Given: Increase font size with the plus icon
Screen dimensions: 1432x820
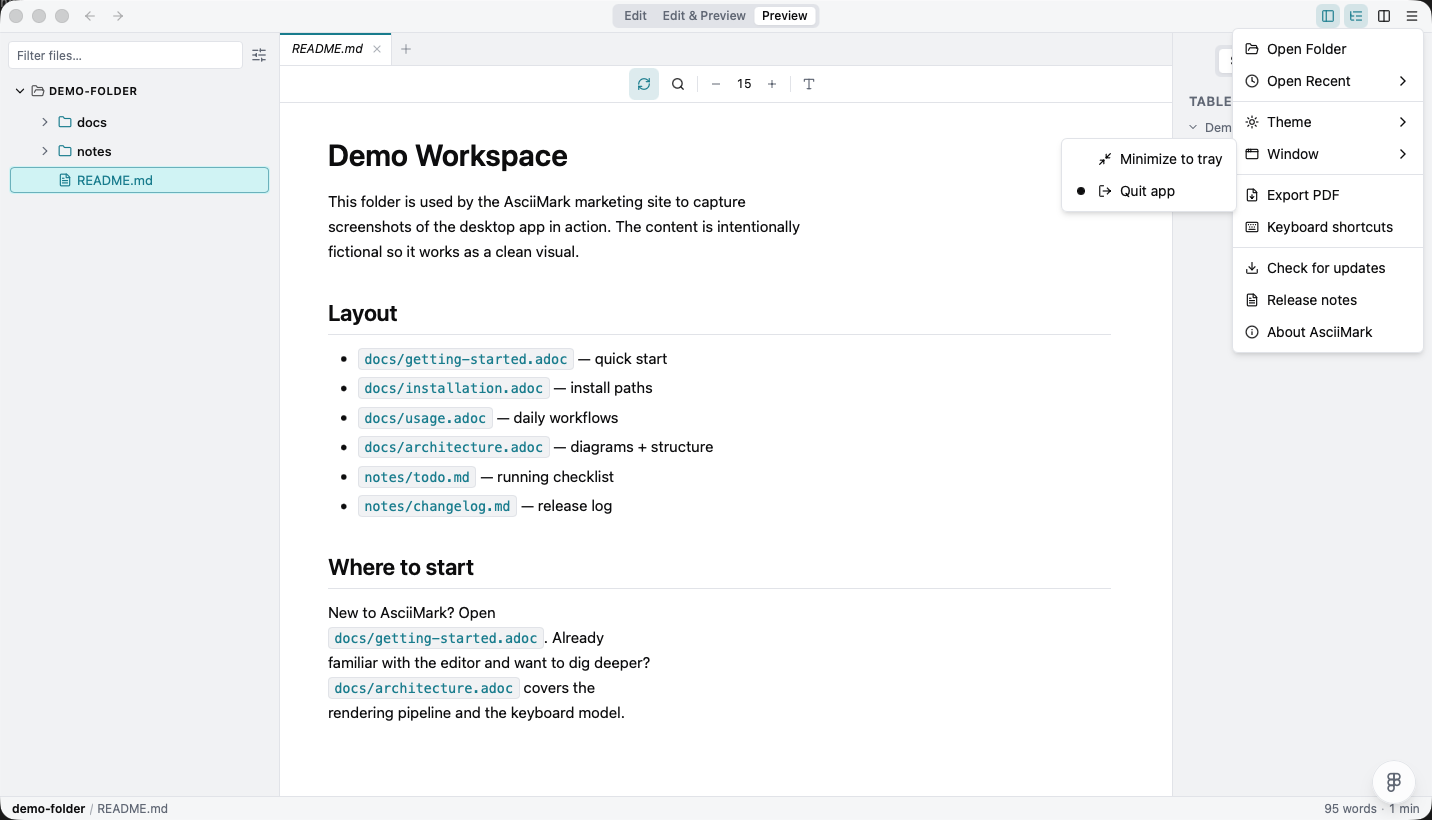Looking at the screenshot, I should pyautogui.click(x=772, y=84).
